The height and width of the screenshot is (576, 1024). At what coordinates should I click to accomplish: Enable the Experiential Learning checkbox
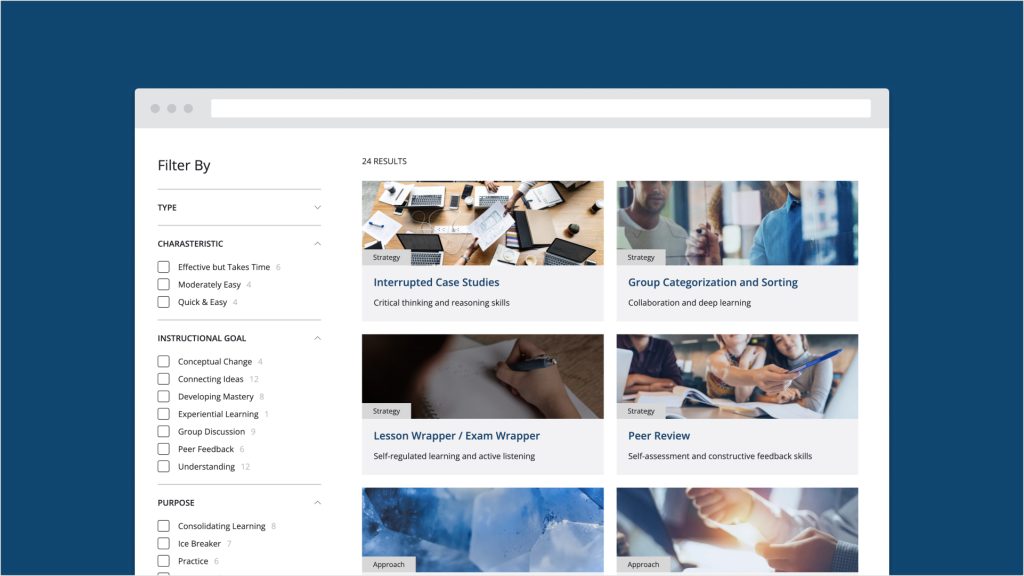point(164,414)
